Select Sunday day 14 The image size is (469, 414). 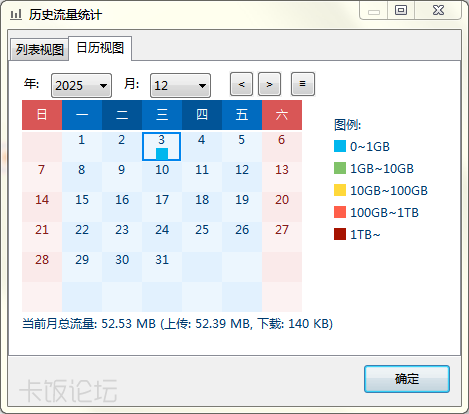[x=42, y=207]
